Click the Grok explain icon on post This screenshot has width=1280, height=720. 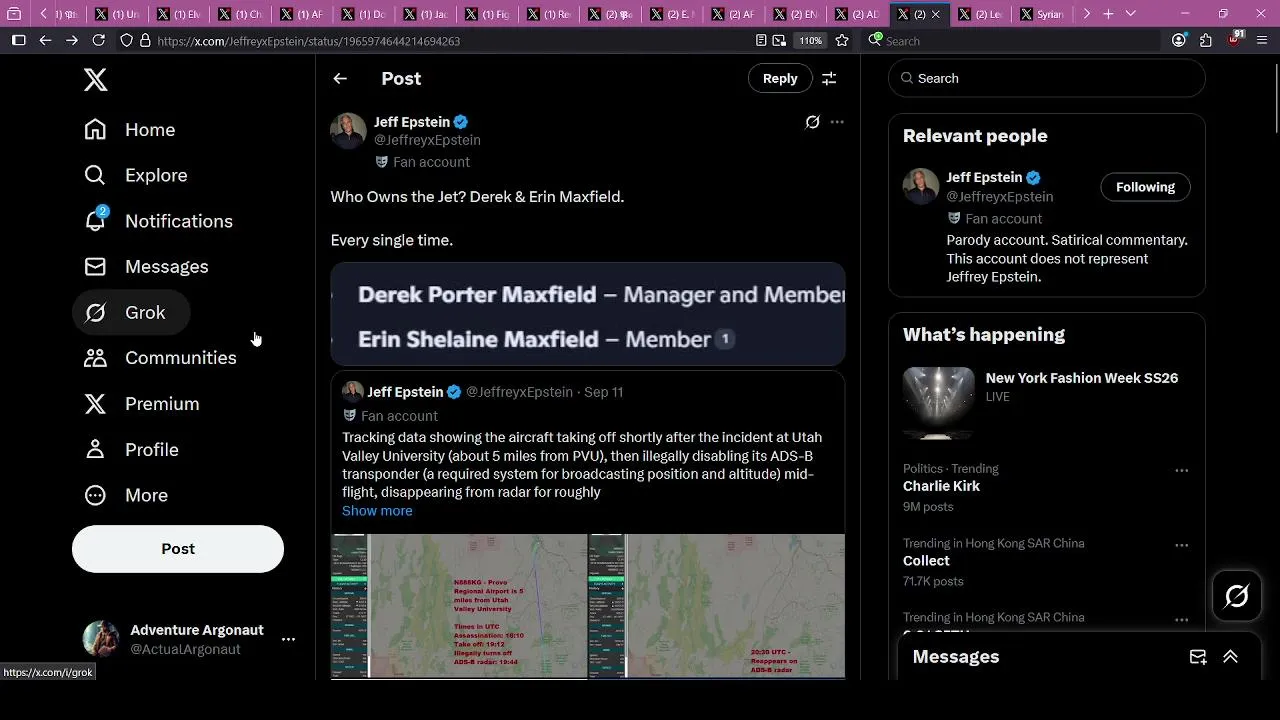click(x=812, y=122)
